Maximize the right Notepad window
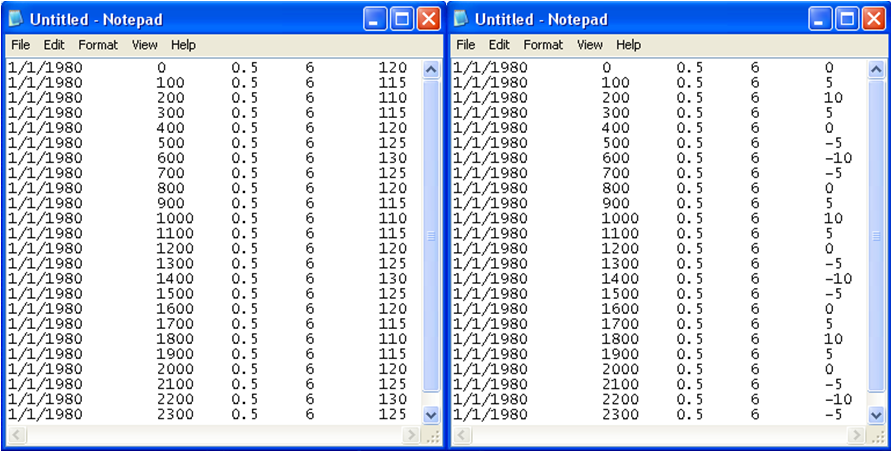 pyautogui.click(x=846, y=20)
